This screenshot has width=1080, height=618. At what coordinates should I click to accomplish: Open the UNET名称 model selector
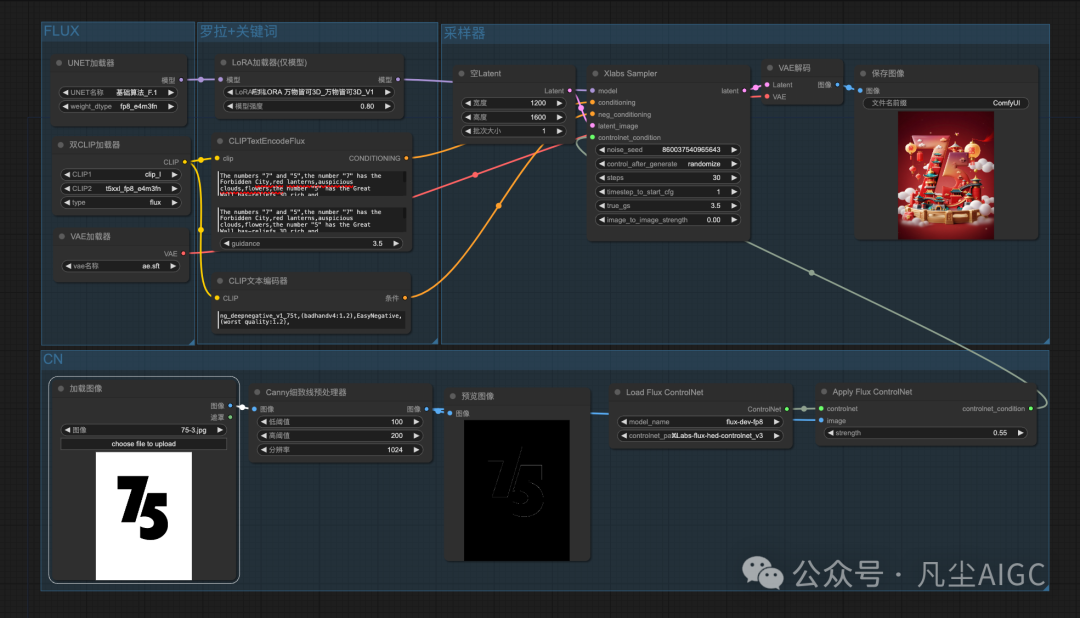click(x=118, y=92)
